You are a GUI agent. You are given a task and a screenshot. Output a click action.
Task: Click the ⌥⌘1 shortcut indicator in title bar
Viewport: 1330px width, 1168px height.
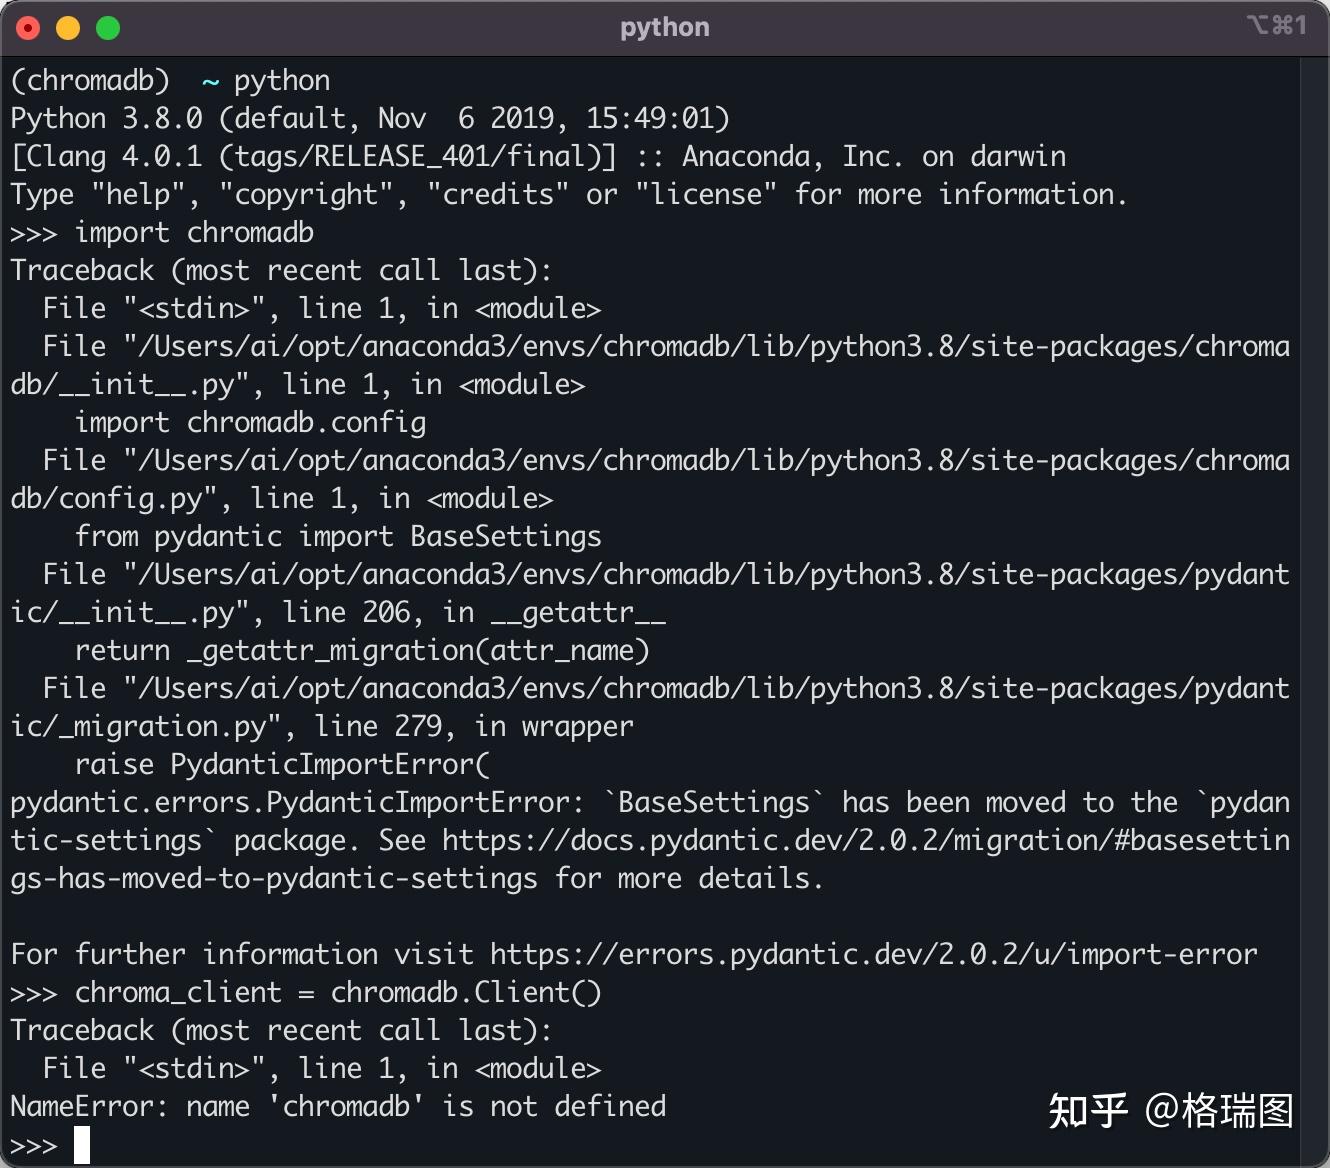coord(1276,25)
